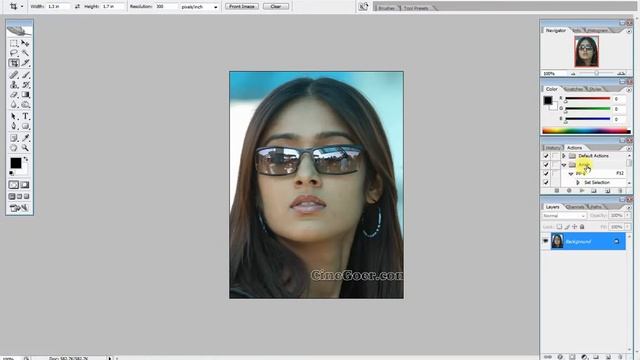Click the Layers panel trash icon
Screen dimensions: 640x360
pos(620,357)
